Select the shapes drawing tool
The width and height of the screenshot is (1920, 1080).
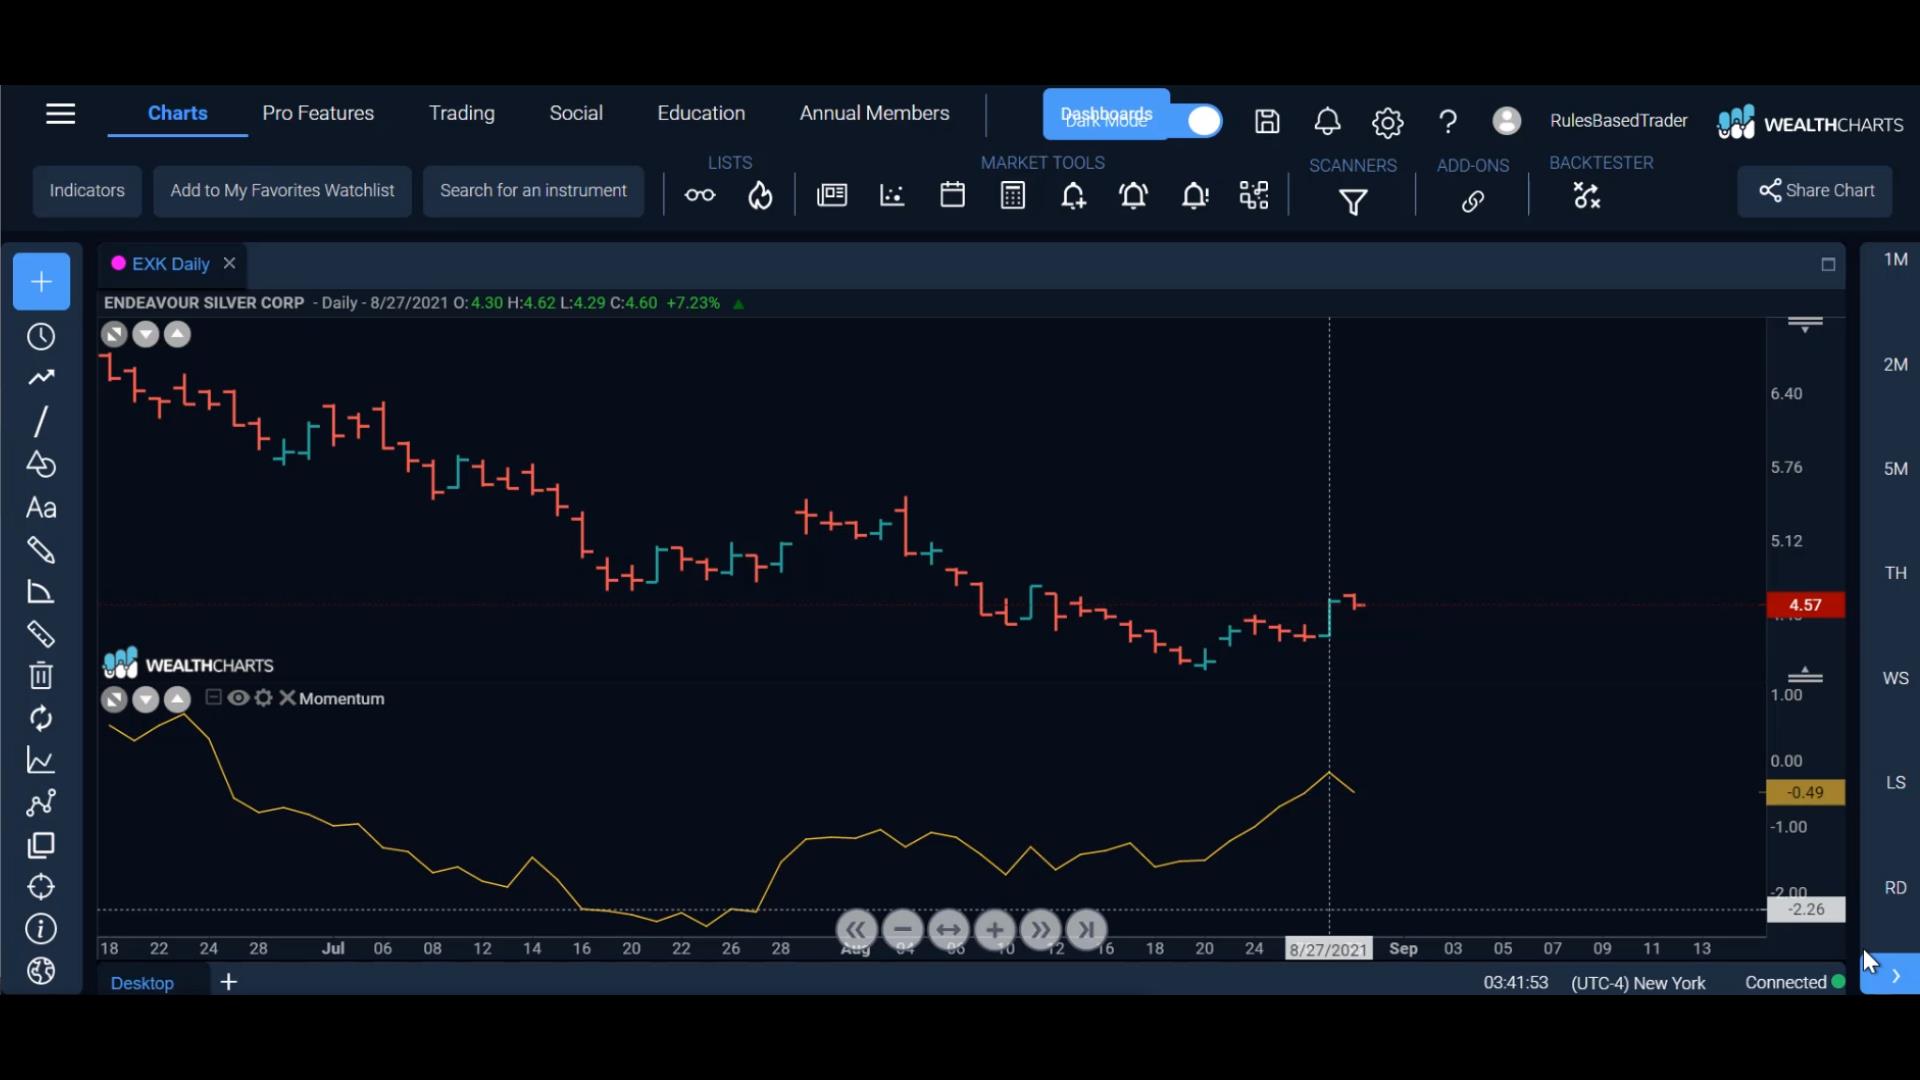tap(41, 464)
